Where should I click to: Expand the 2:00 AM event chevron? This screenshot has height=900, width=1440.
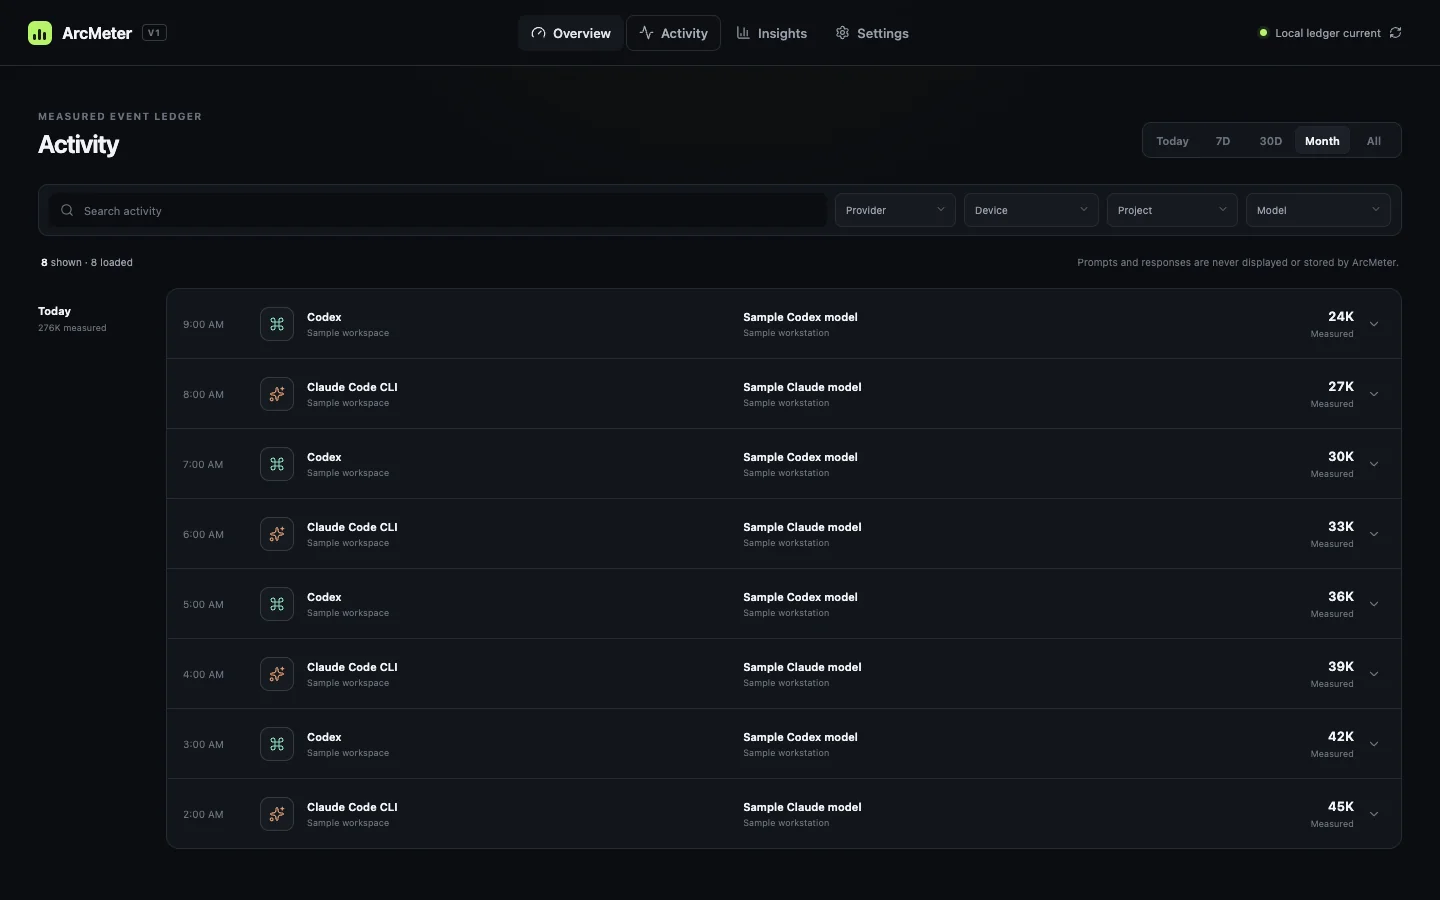(x=1374, y=814)
